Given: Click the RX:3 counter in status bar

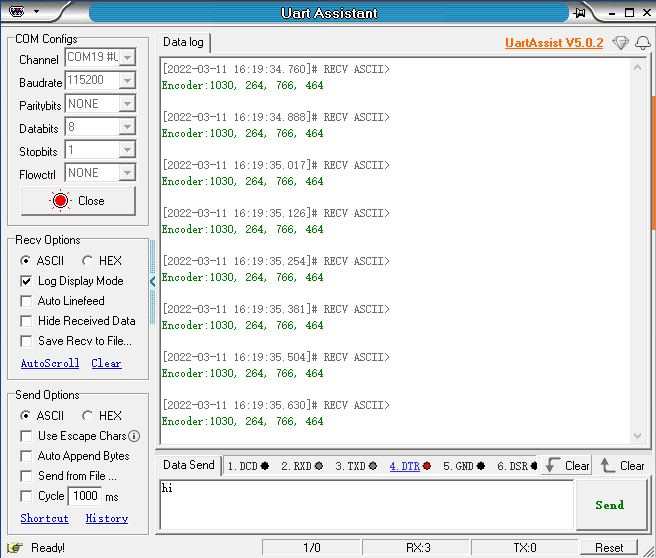Looking at the screenshot, I should tap(417, 548).
